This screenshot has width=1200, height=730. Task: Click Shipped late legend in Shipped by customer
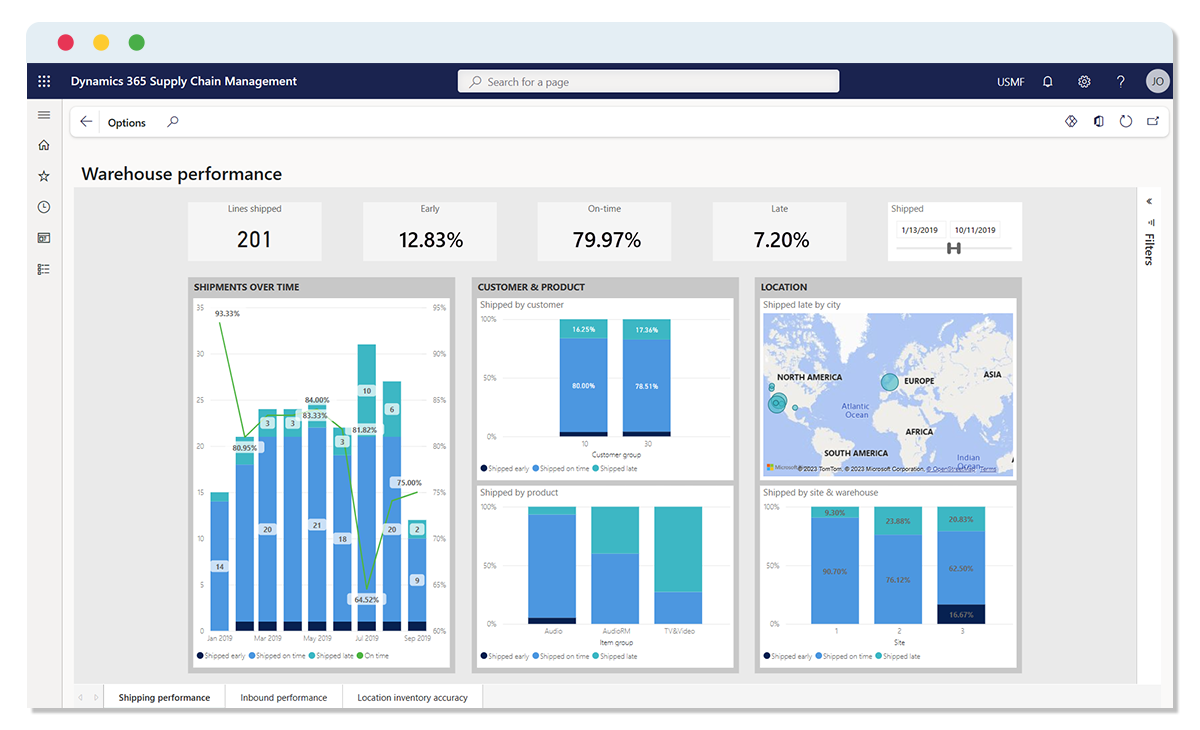point(615,468)
